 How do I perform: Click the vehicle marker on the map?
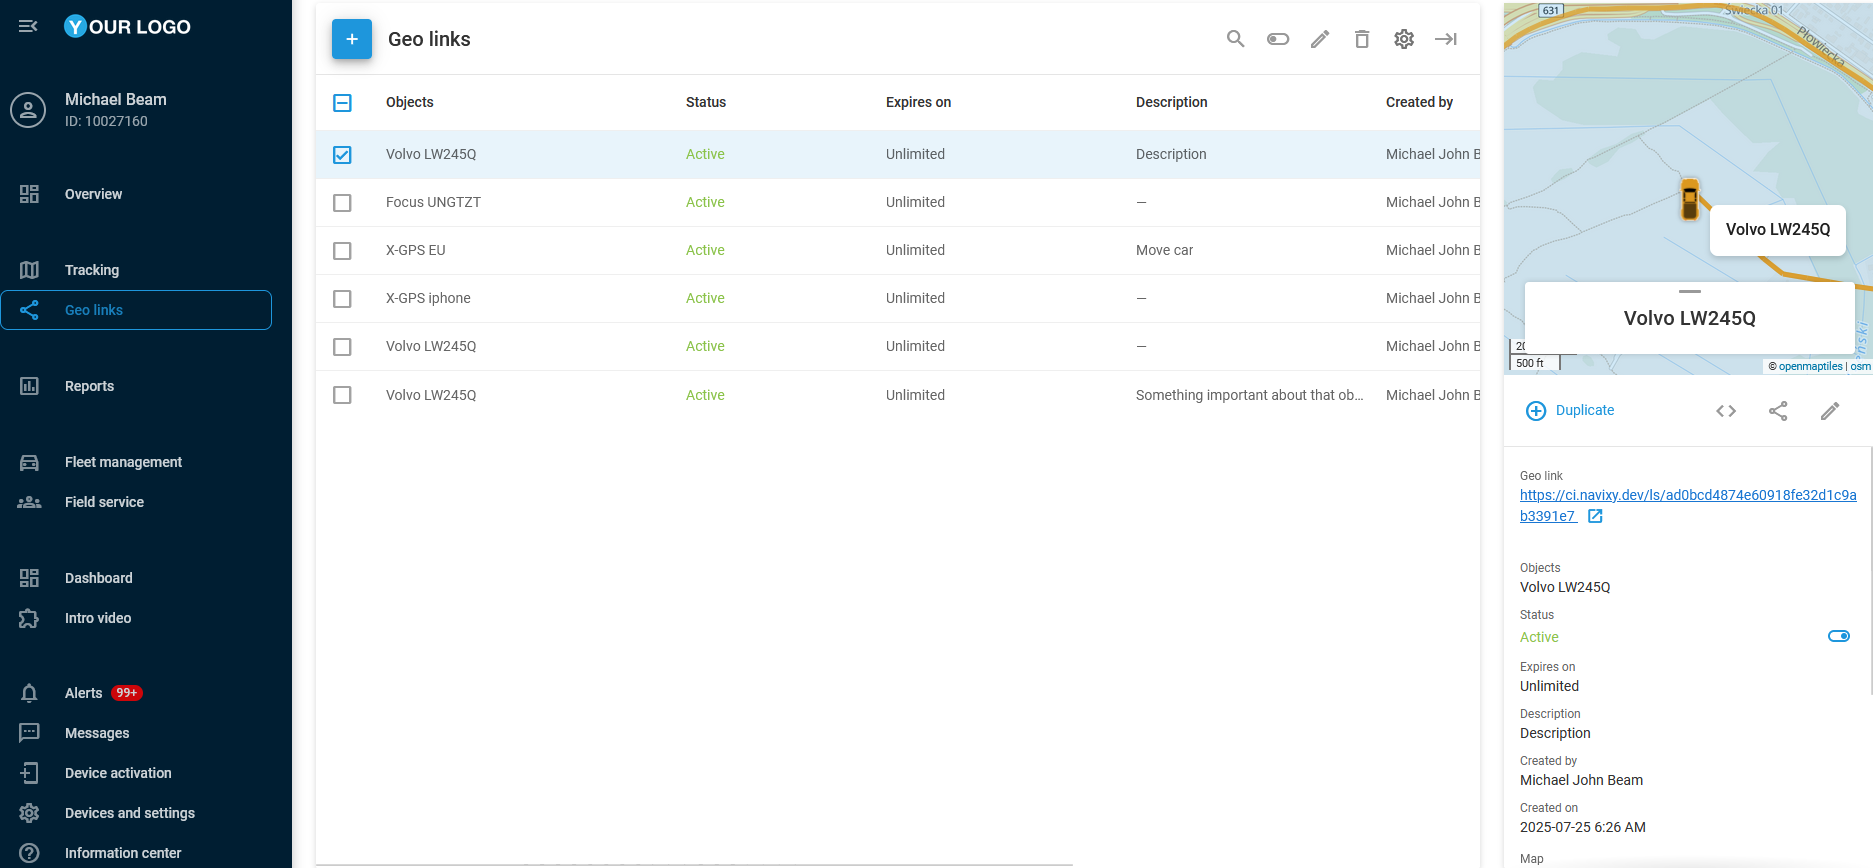point(1689,199)
